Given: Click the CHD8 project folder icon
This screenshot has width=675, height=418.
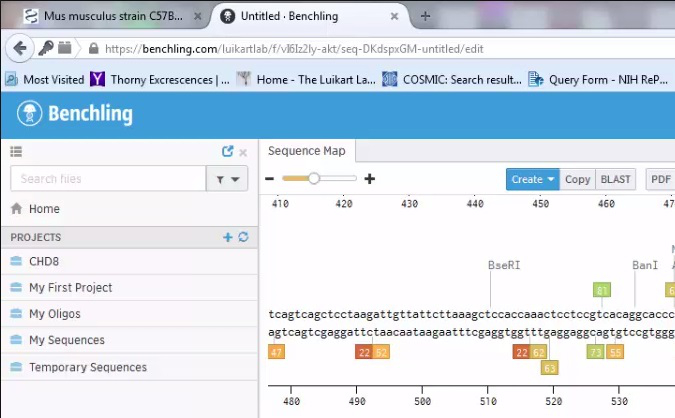Looking at the screenshot, I should click(16, 261).
